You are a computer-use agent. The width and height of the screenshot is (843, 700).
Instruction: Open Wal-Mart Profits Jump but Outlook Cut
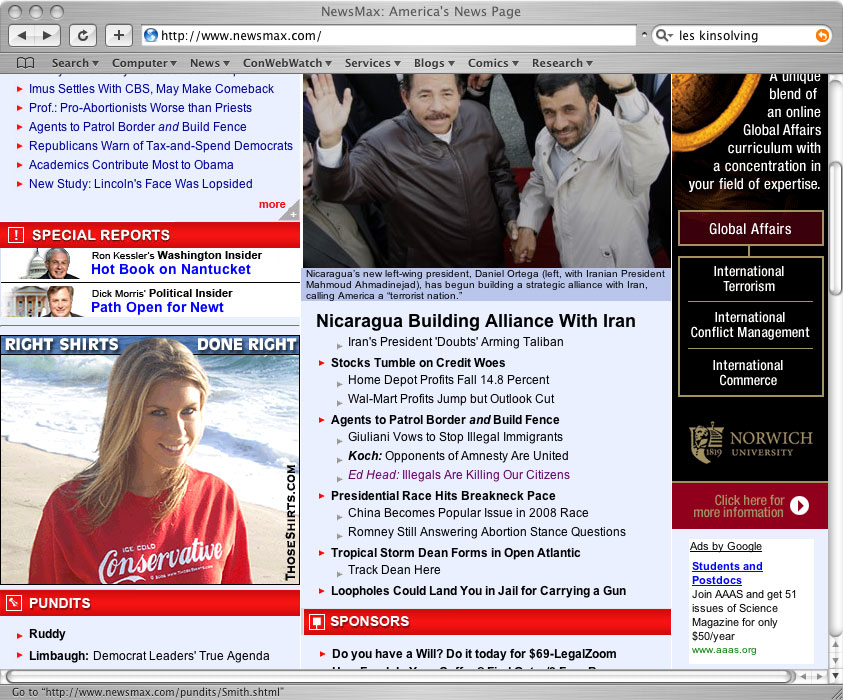coord(451,399)
